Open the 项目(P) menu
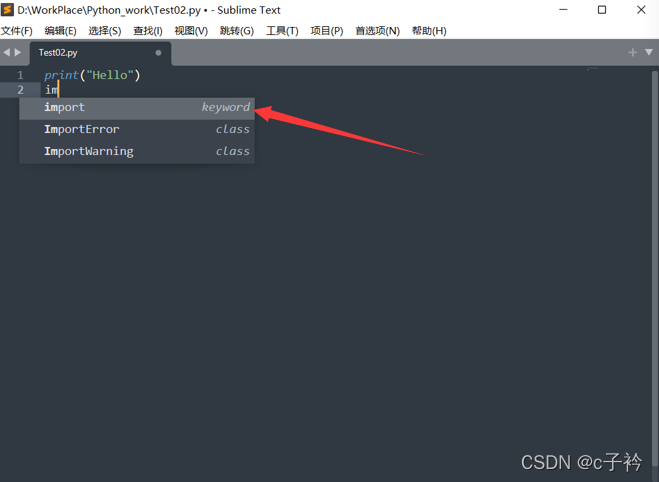This screenshot has width=659, height=482. tap(327, 31)
